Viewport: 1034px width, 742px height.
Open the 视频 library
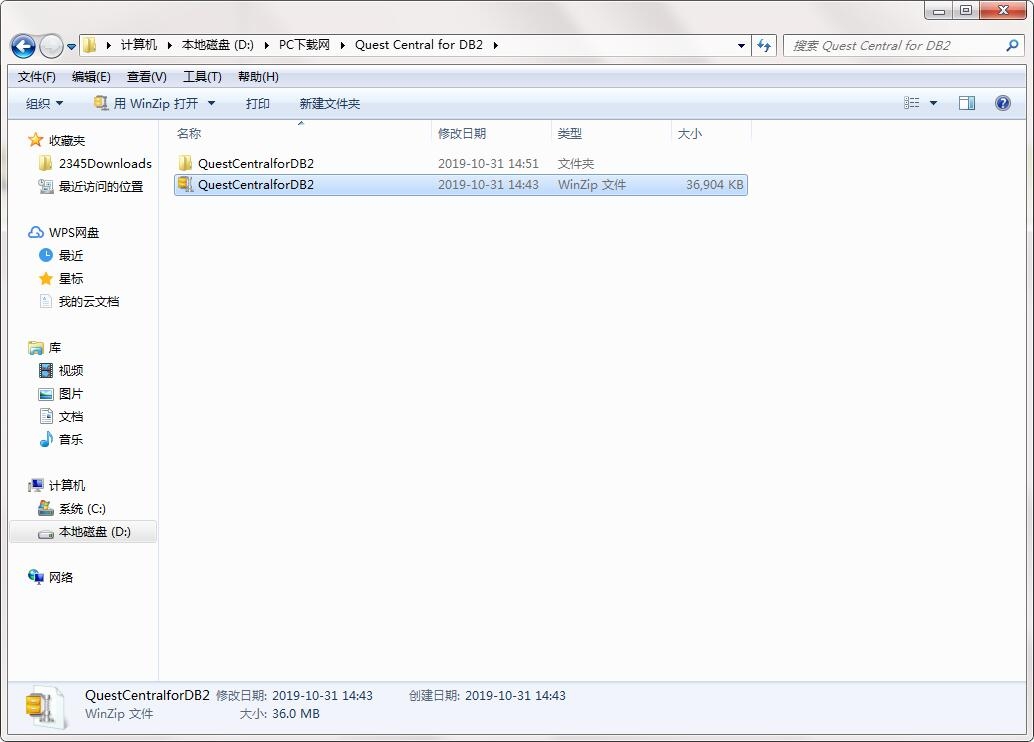pos(61,371)
